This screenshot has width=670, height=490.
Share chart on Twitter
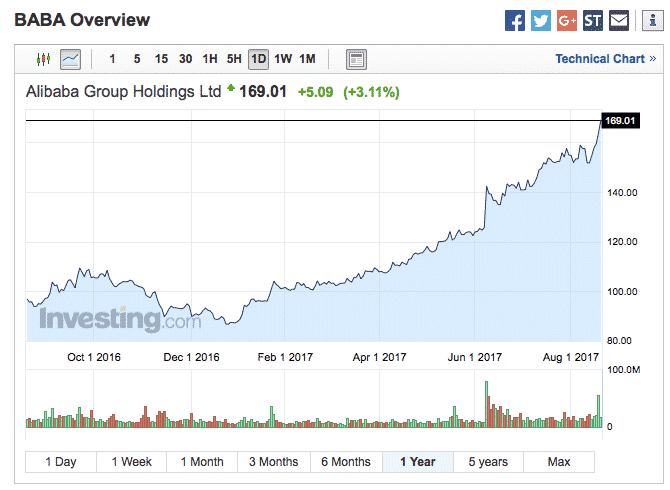pos(541,20)
